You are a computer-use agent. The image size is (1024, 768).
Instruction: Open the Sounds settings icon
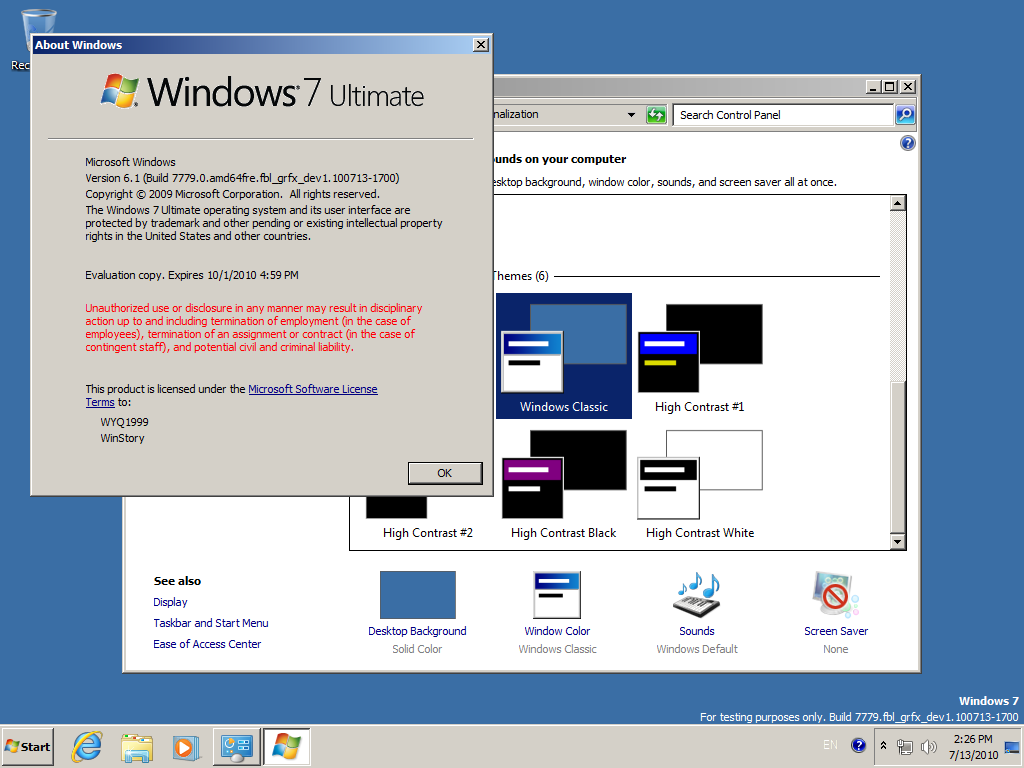(697, 595)
